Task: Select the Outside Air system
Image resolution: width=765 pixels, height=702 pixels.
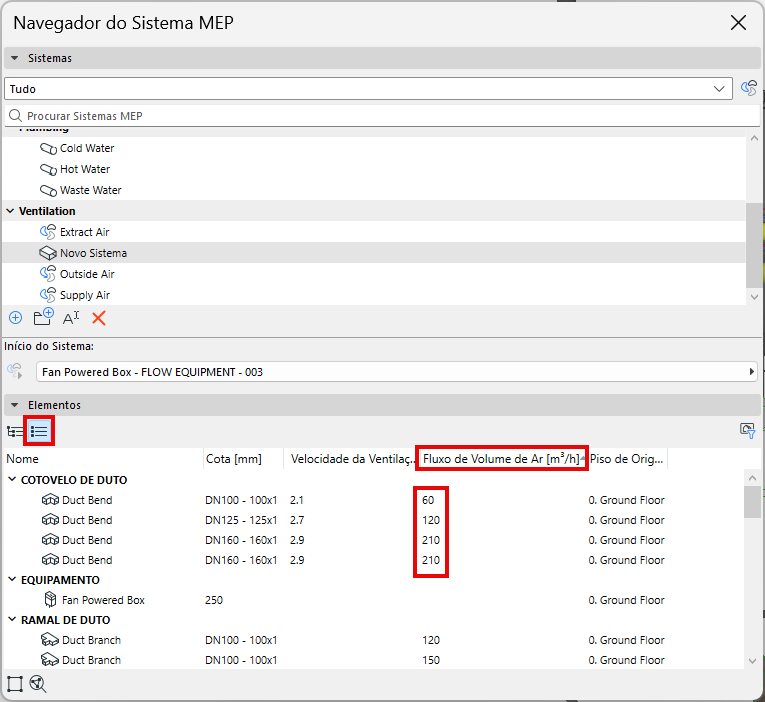Action: point(374,274)
